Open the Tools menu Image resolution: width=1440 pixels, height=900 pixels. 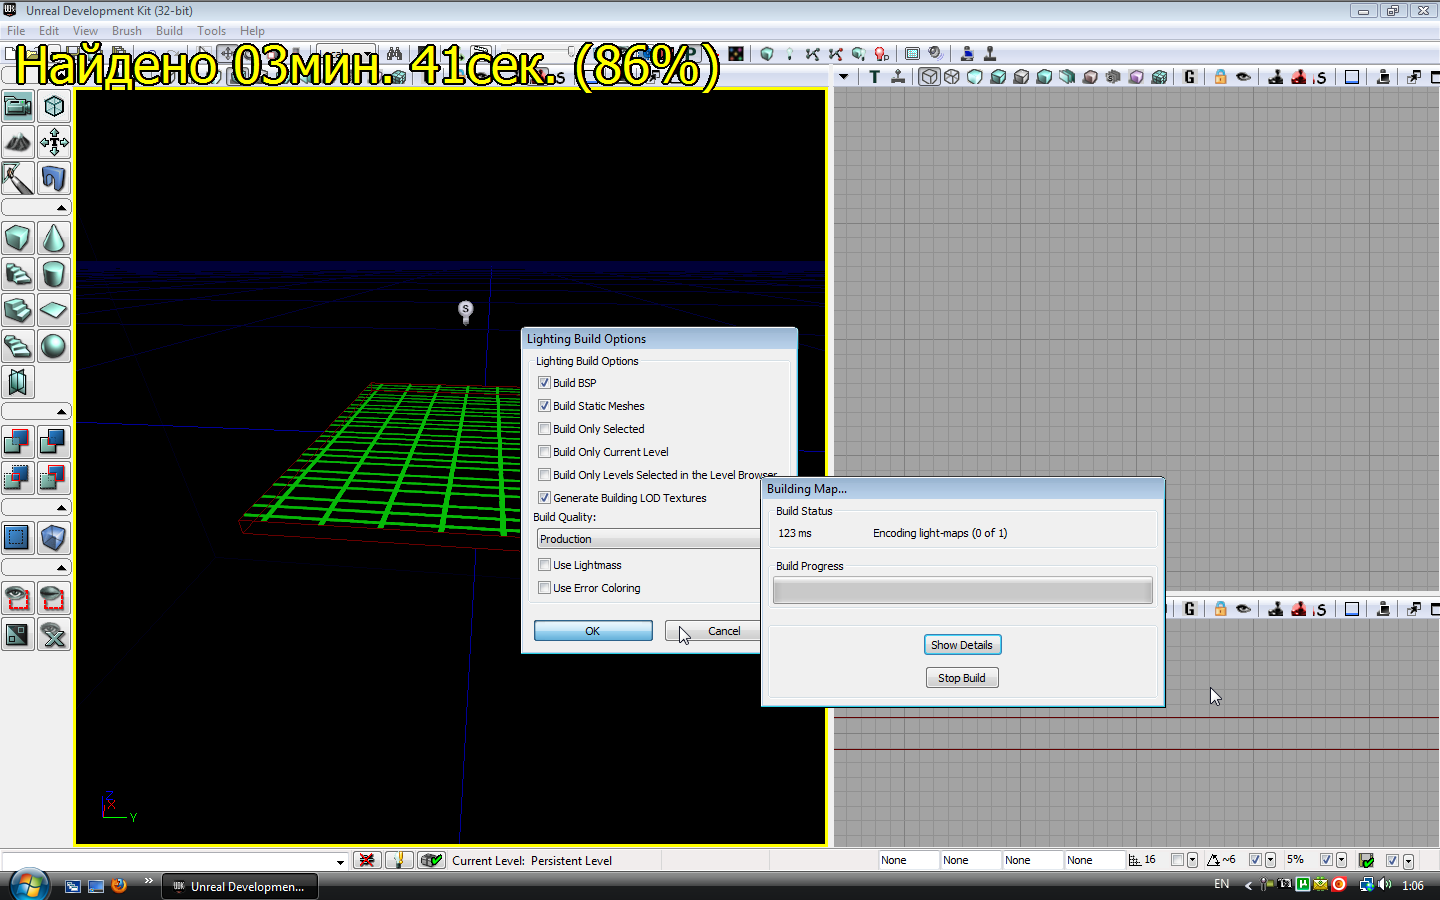[x=211, y=31]
